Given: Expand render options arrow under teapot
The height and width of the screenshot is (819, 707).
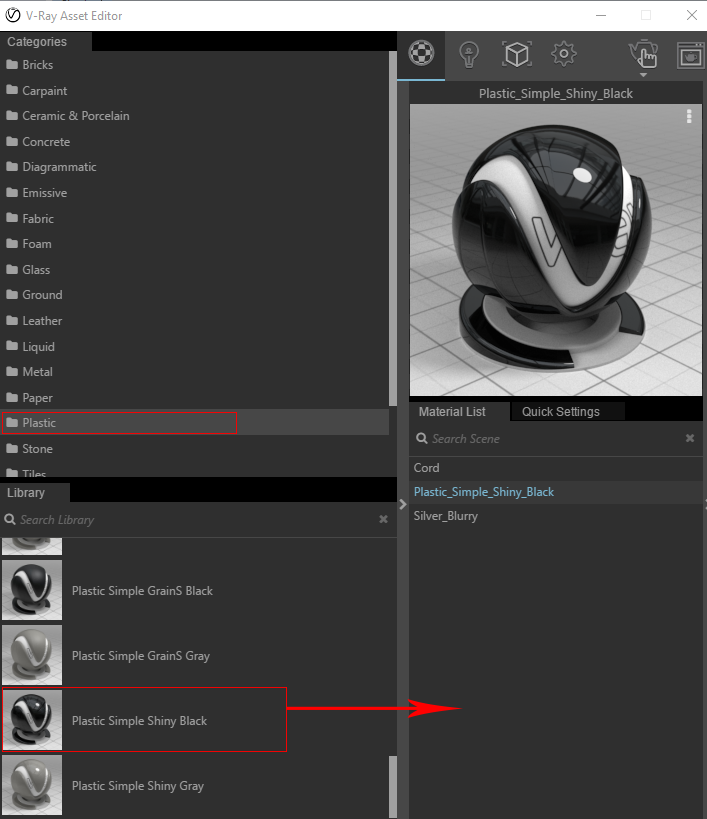Looking at the screenshot, I should point(643,75).
